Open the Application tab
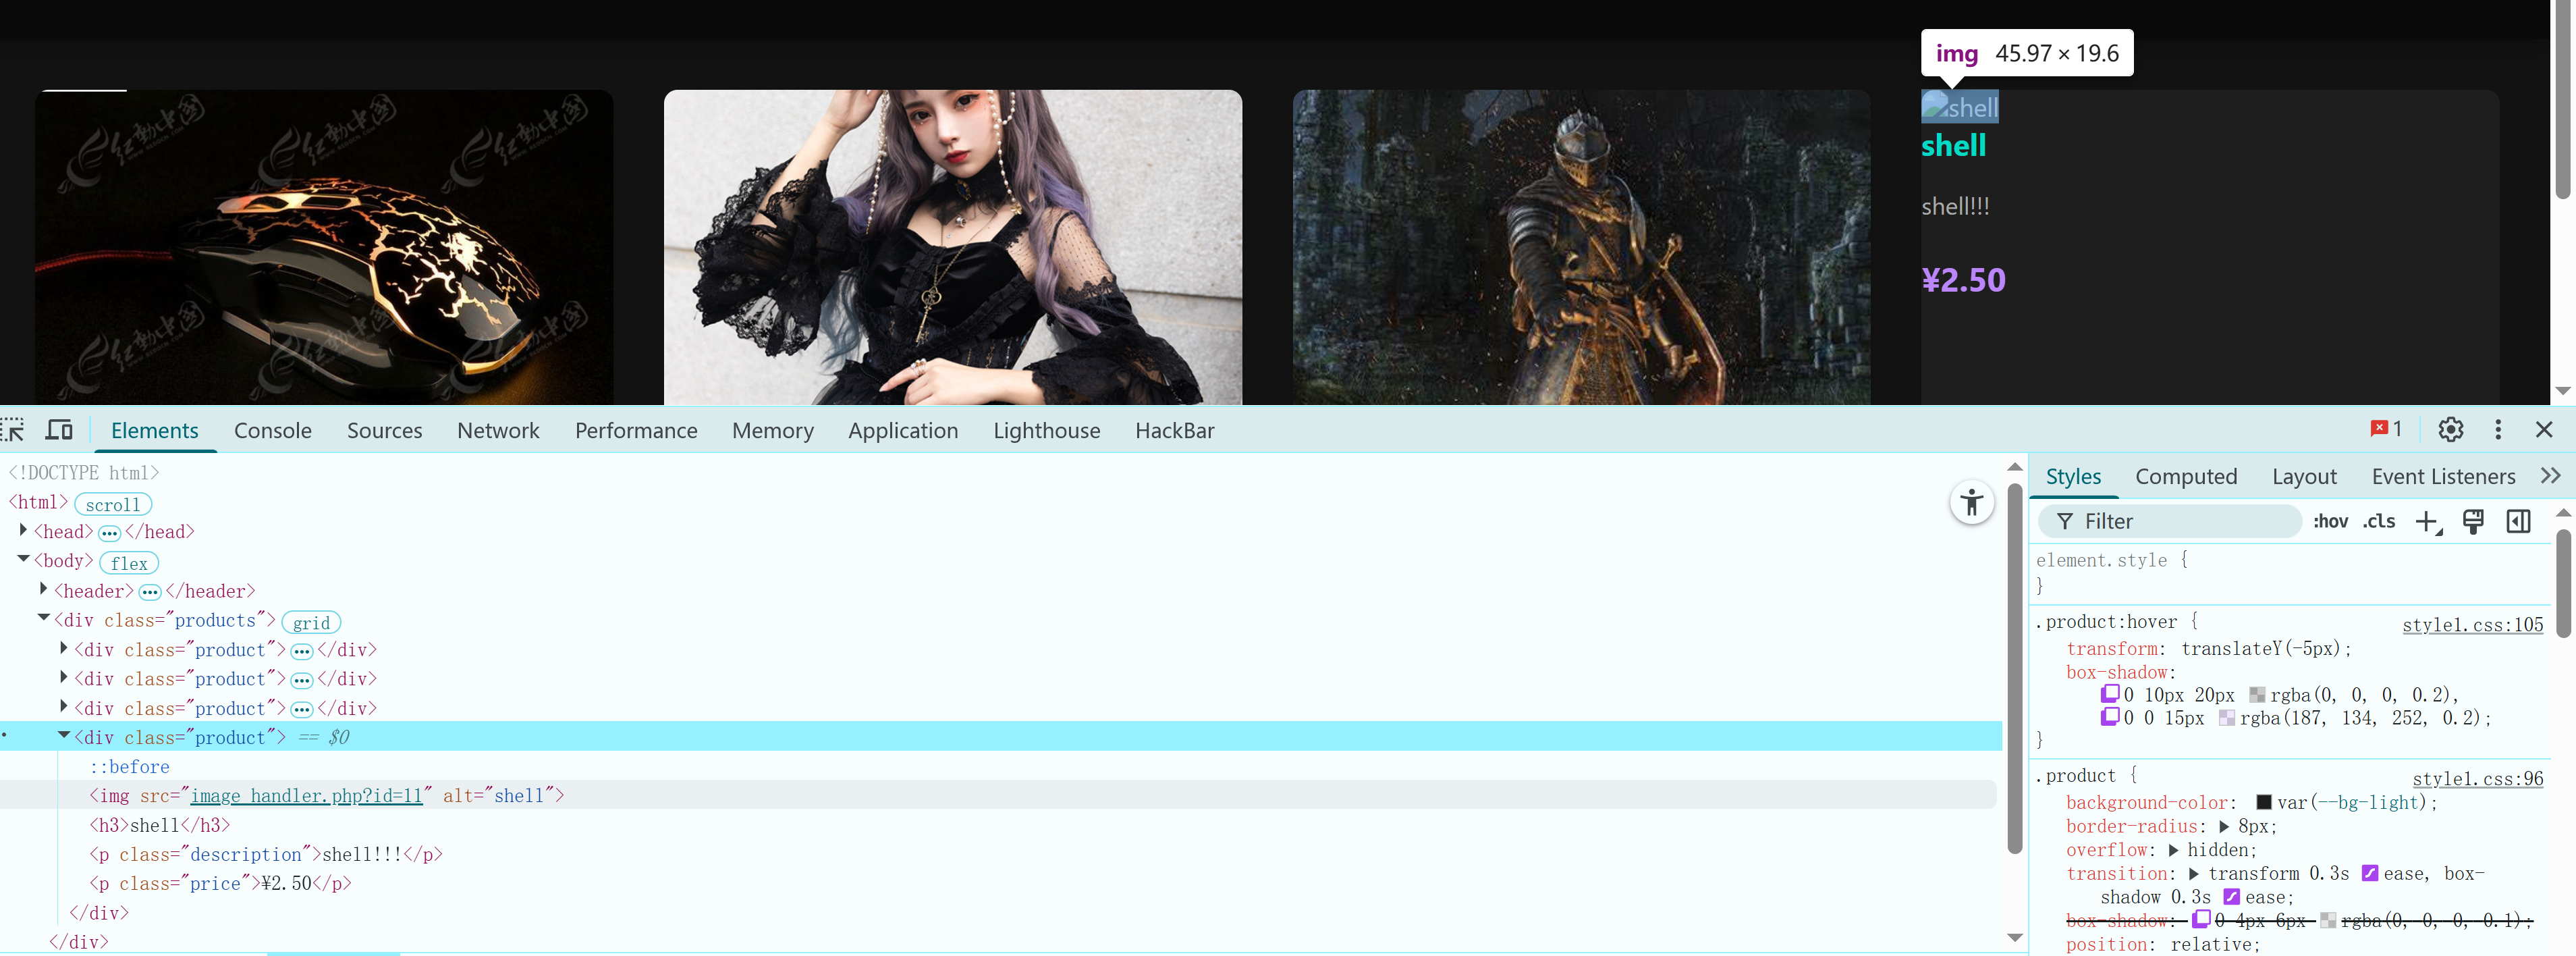 [903, 431]
